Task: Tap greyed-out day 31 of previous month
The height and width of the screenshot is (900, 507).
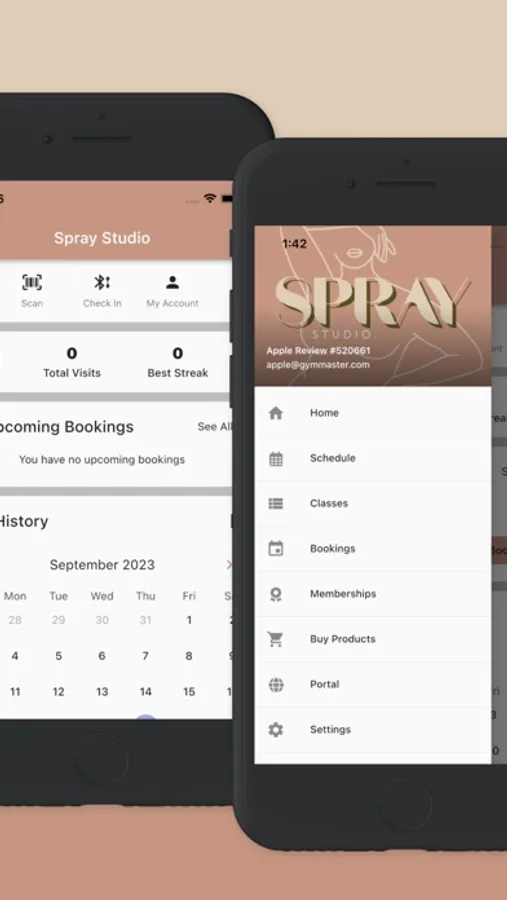Action: pos(145,620)
